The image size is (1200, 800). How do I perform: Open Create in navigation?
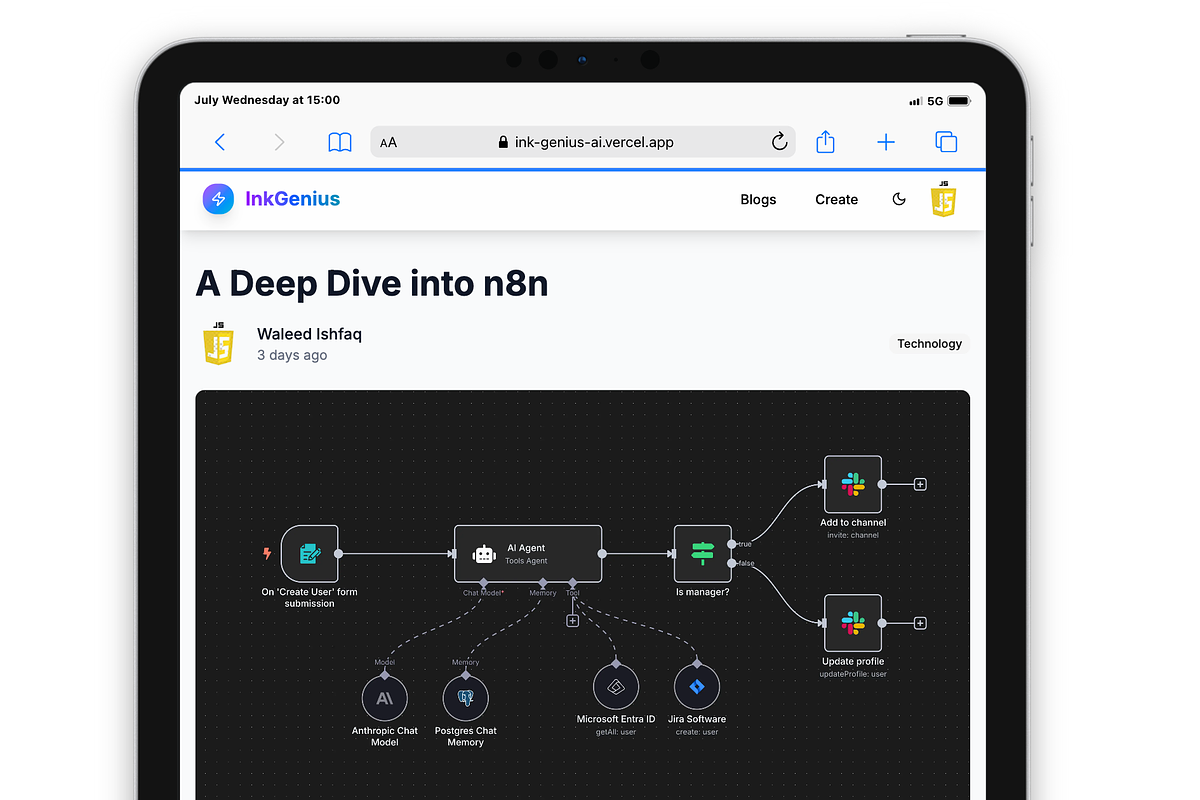pos(836,199)
